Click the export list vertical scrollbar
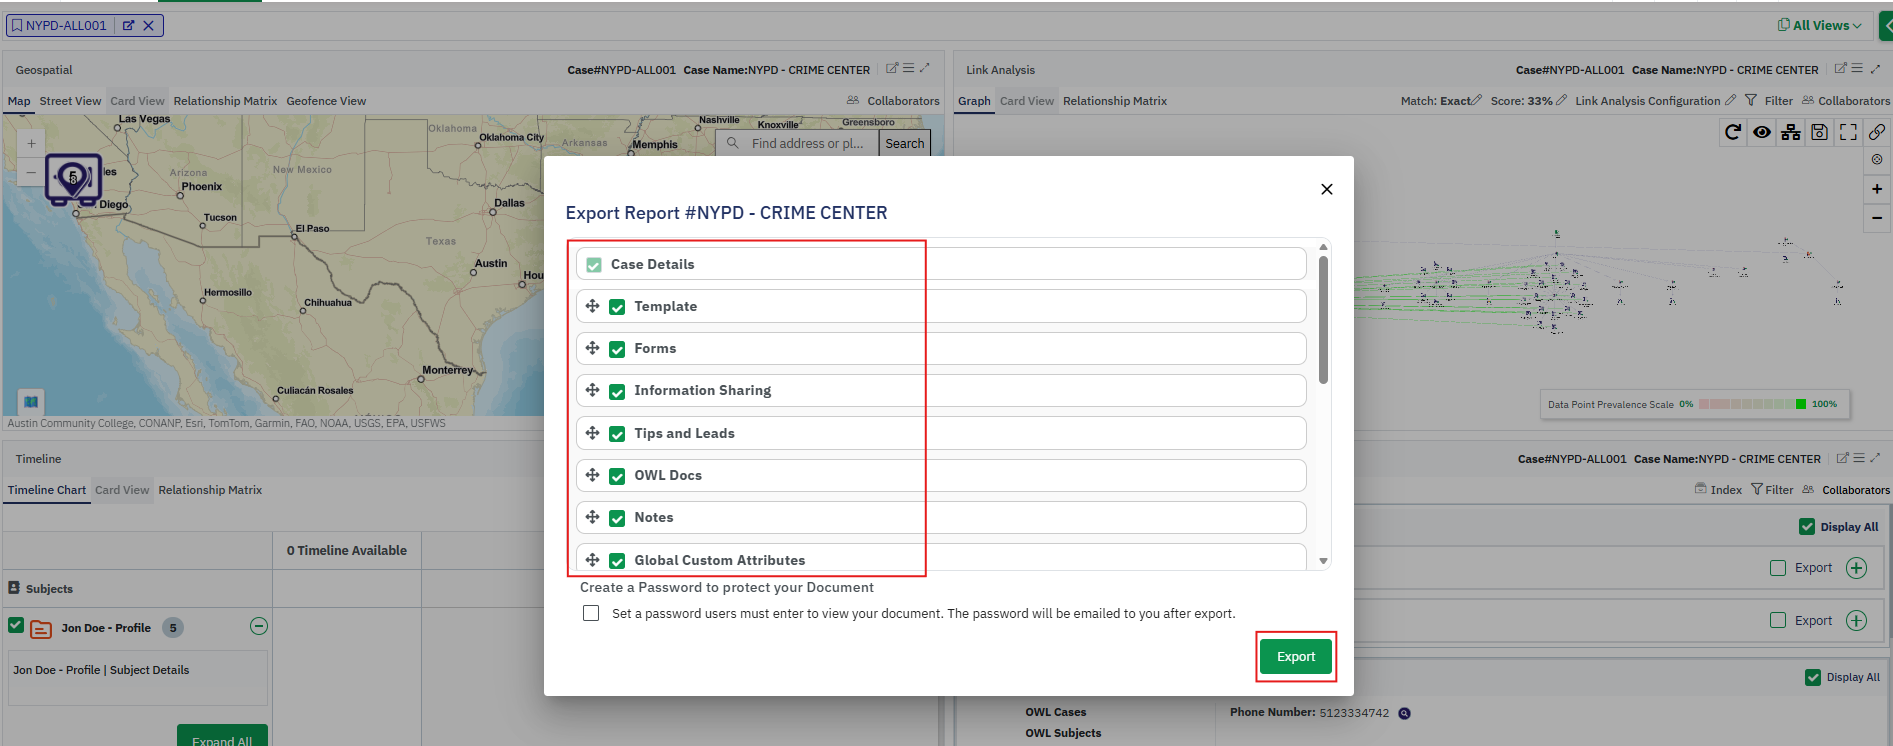 1323,320
